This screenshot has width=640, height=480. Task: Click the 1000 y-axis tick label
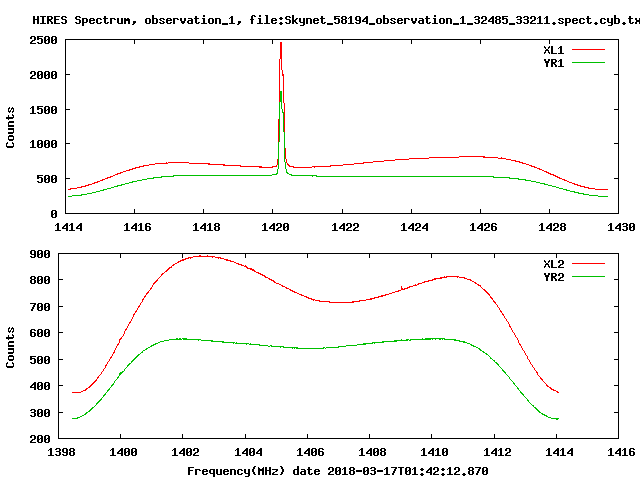[43, 144]
